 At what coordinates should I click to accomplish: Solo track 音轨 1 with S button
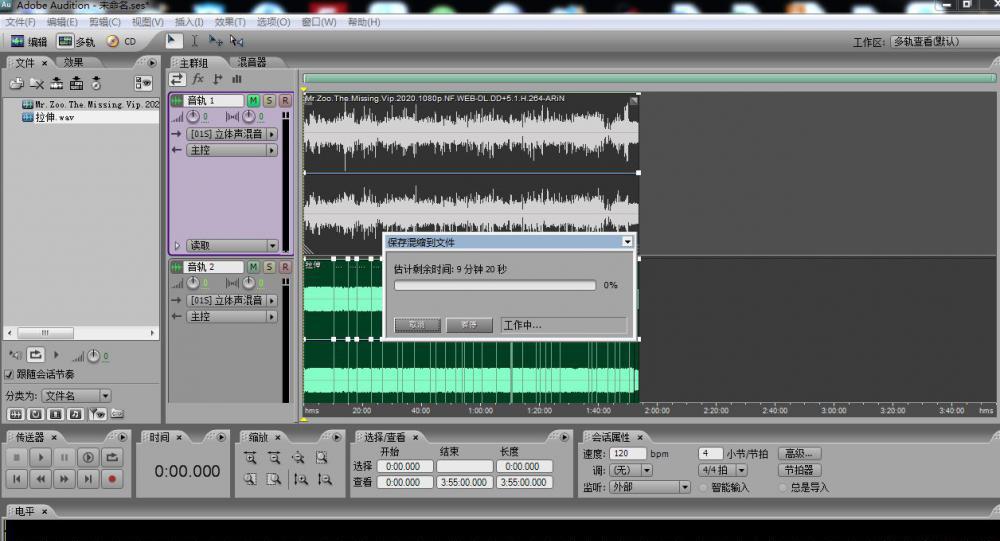269,101
